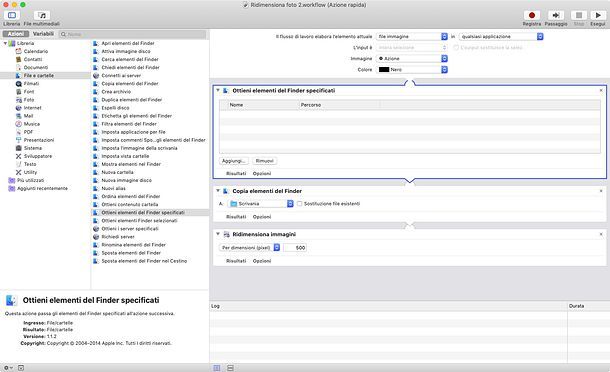Start recording with the Registra button
Screen dimensions: 610x372
pos(531,15)
